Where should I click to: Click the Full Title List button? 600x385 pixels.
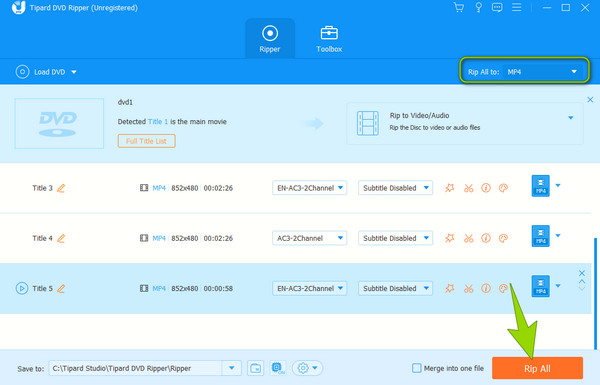[147, 141]
